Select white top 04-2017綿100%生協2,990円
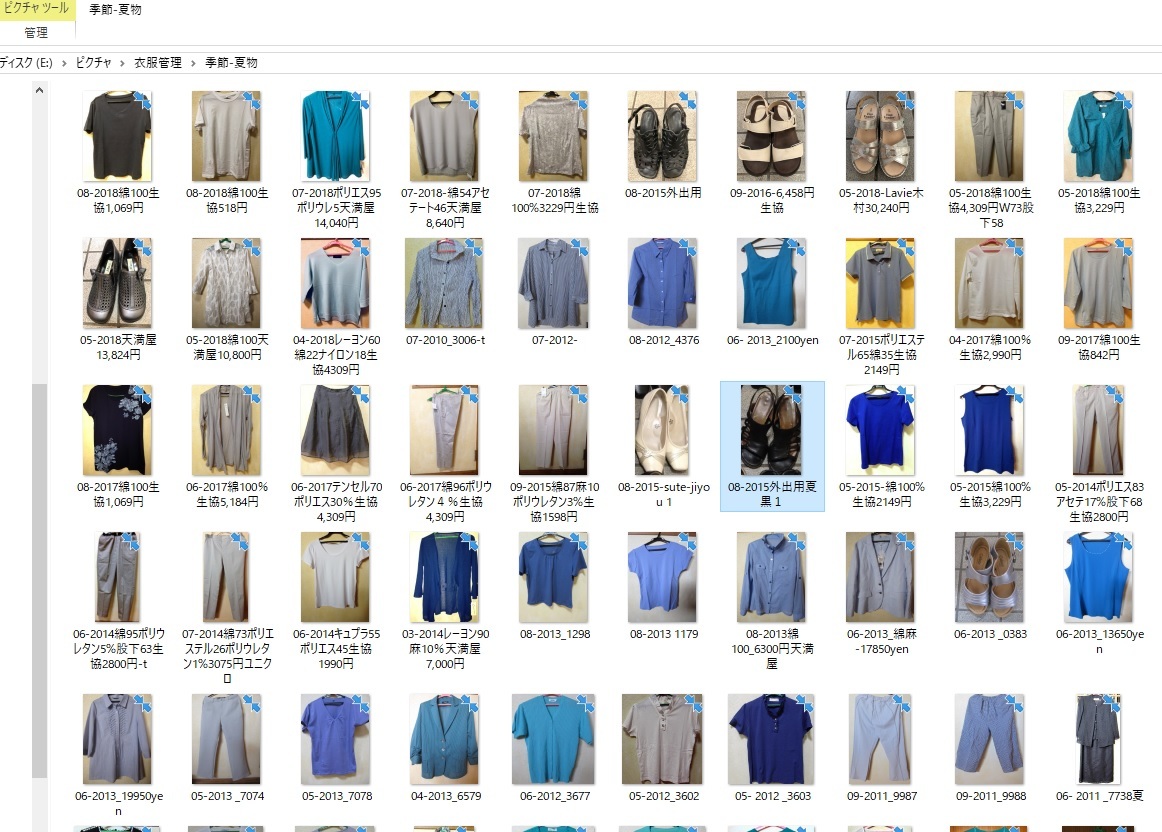Screen dimensions: 1162x832 coord(989,283)
